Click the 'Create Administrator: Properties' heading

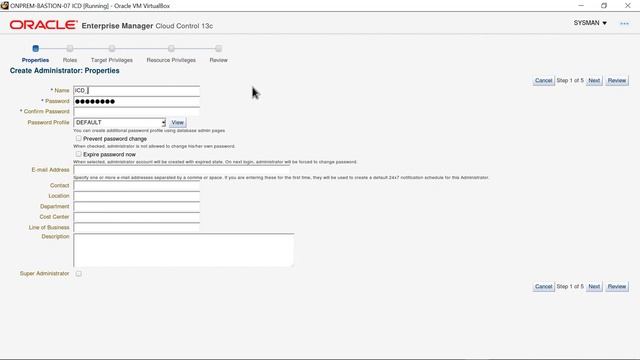tap(64, 71)
